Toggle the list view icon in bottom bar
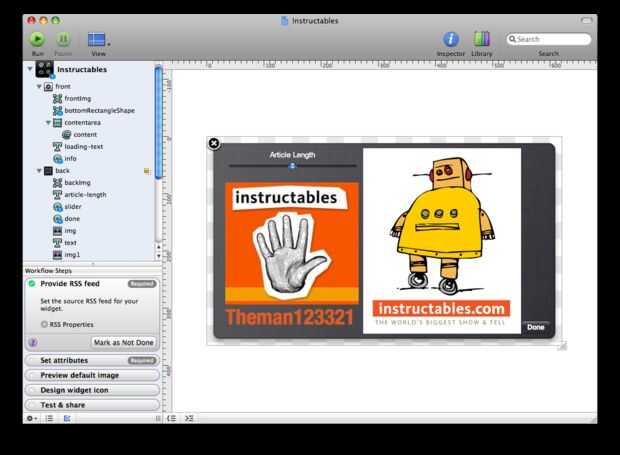The width and height of the screenshot is (620, 455). [x=49, y=418]
